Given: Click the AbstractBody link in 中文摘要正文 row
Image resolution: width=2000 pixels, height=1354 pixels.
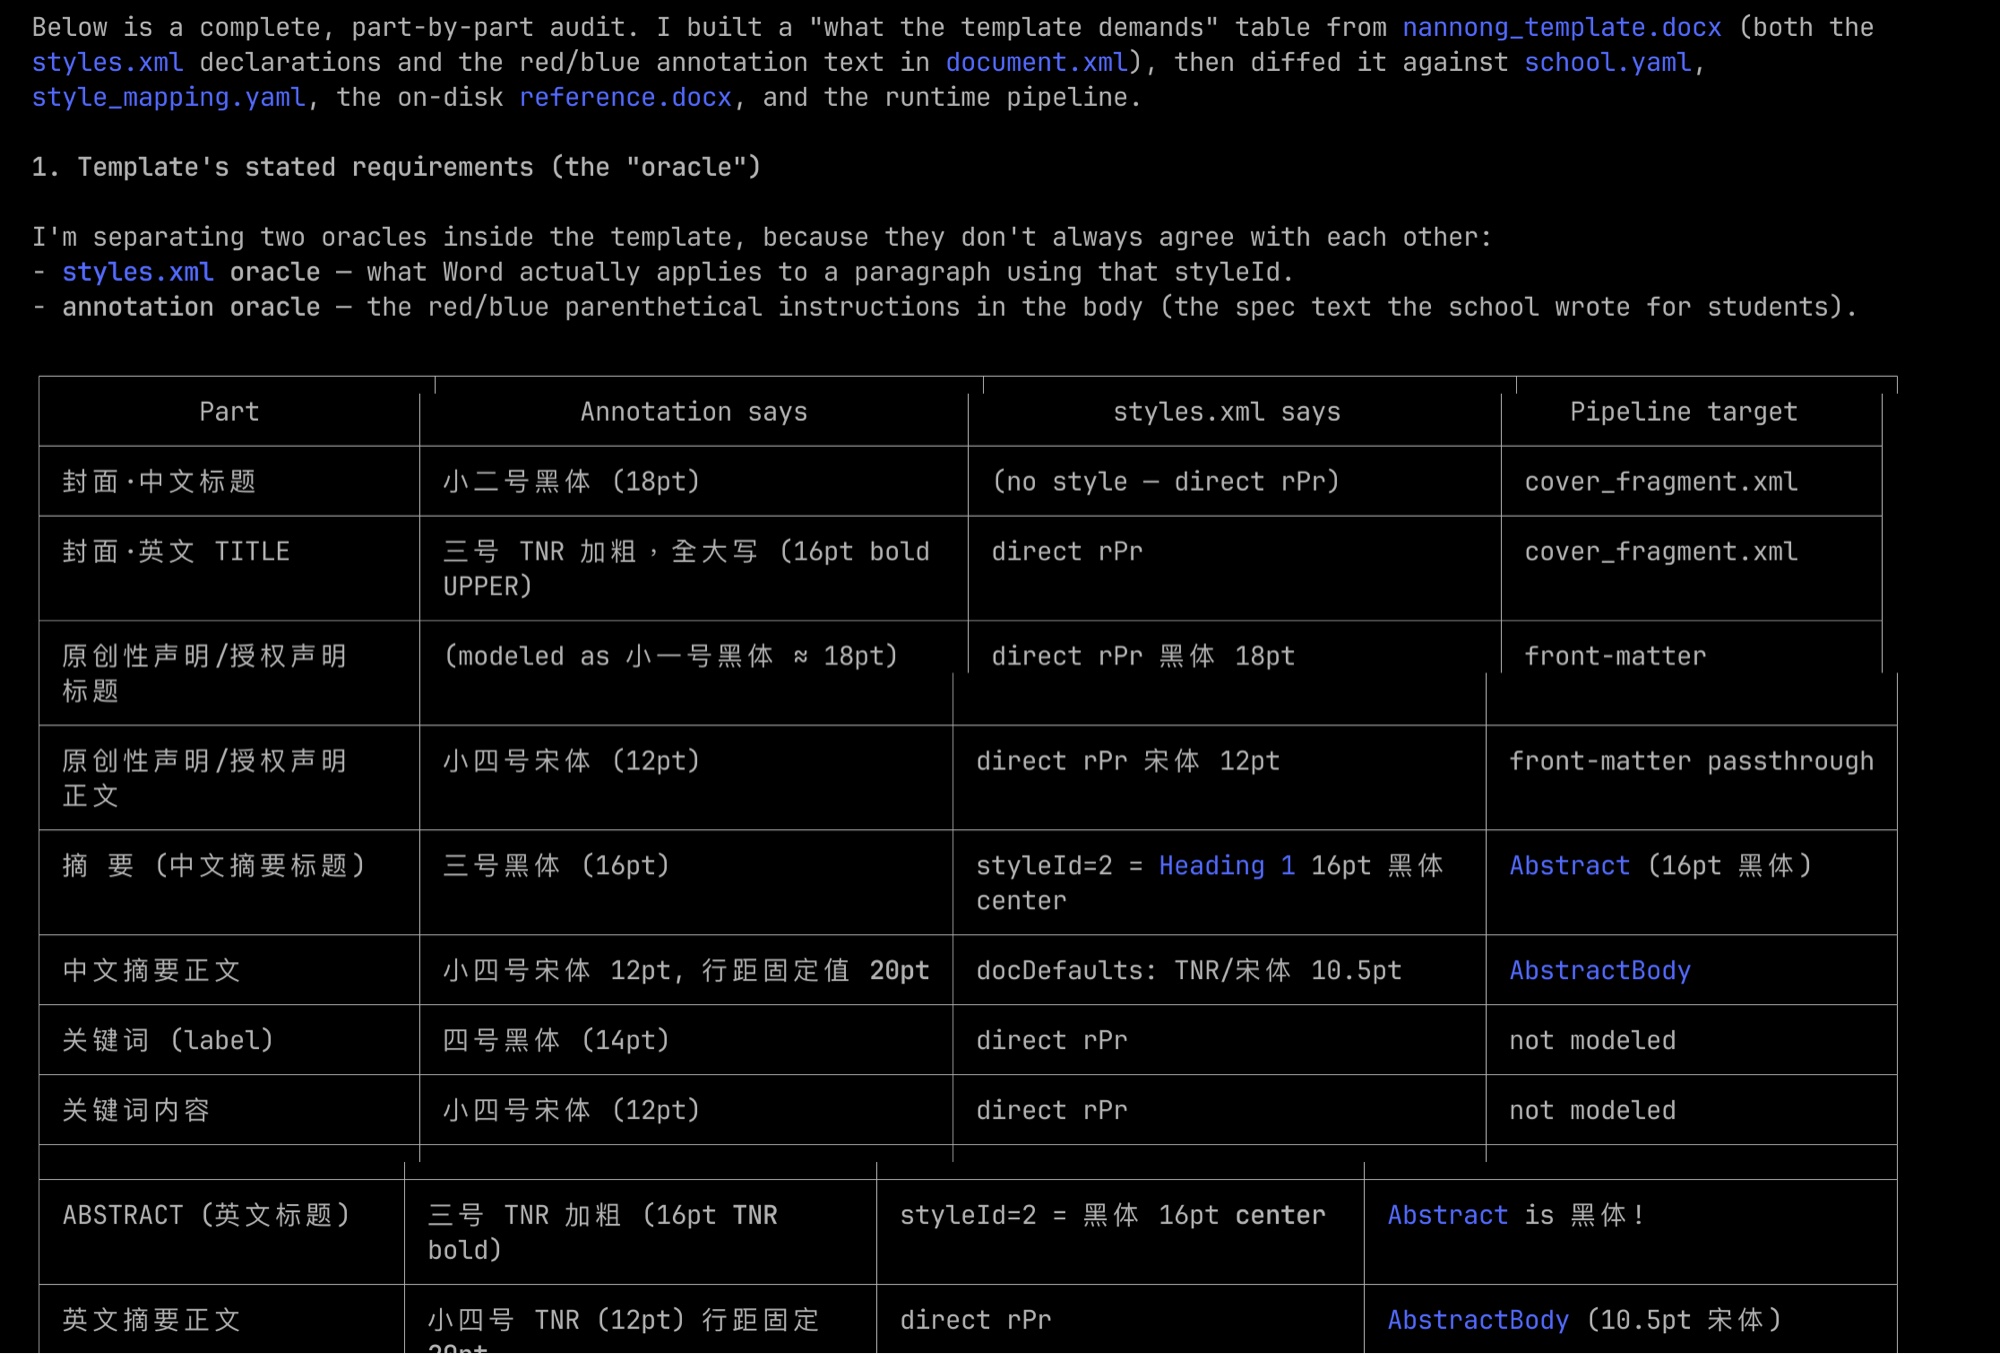Looking at the screenshot, I should tap(1600, 970).
